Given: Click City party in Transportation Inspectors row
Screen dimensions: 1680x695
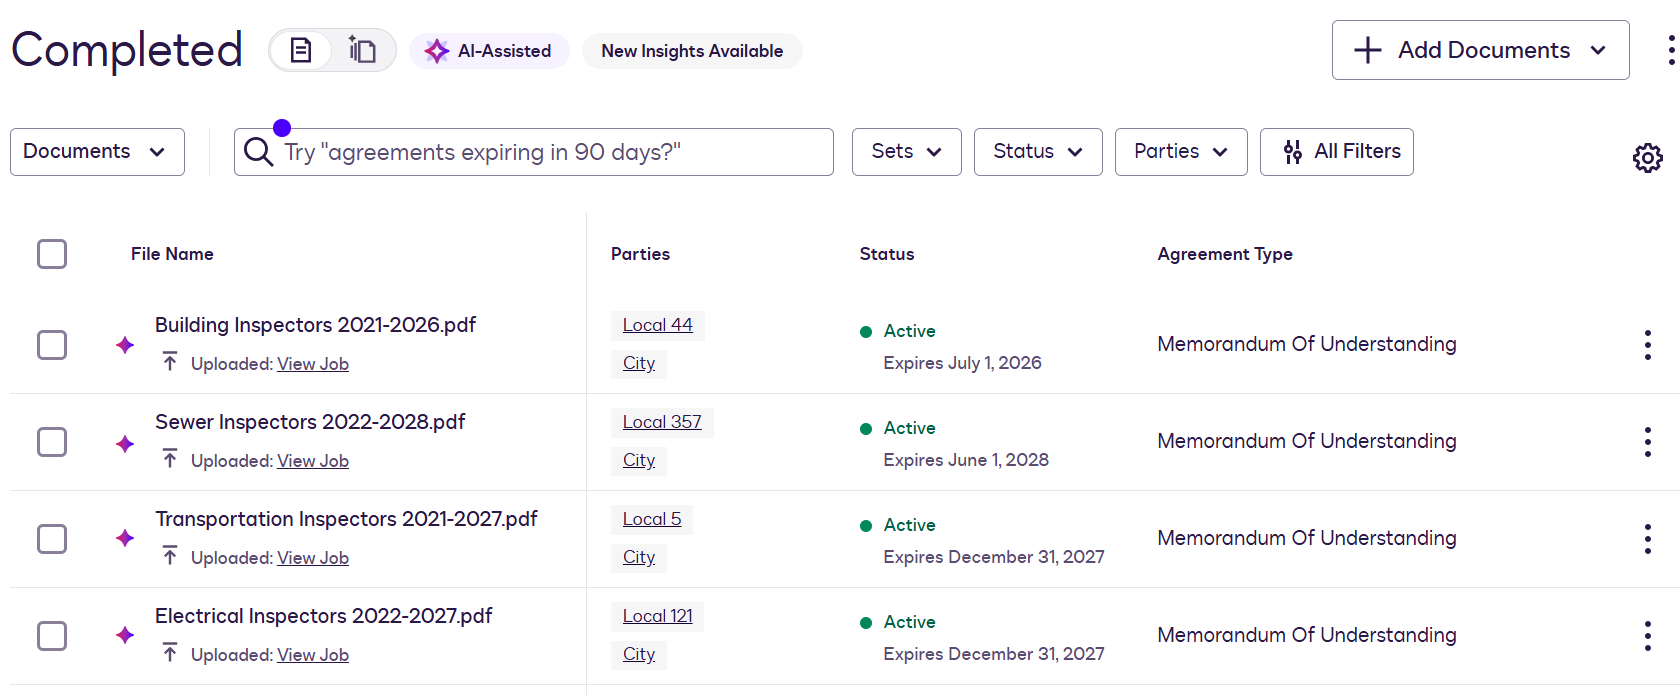Looking at the screenshot, I should (639, 557).
